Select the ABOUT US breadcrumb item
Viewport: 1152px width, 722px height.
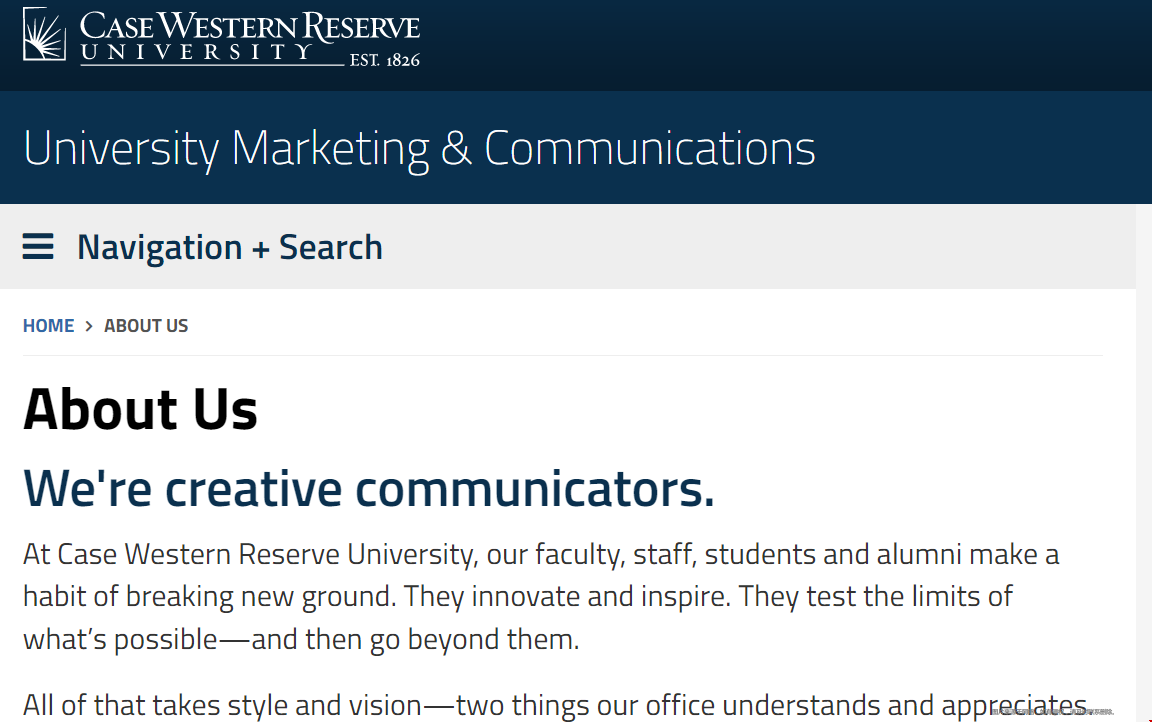[145, 325]
